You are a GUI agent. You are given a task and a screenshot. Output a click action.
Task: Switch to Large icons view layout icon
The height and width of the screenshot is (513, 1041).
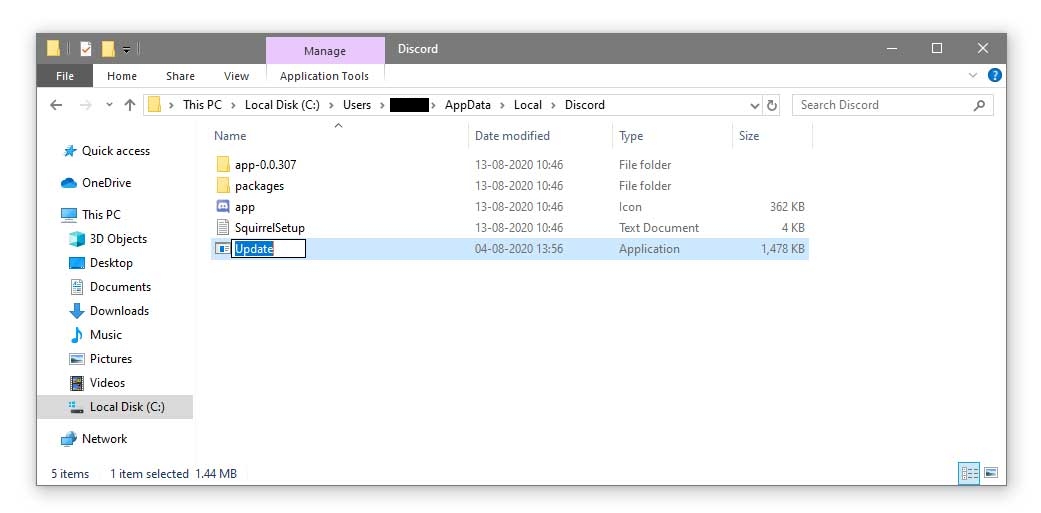pos(991,473)
